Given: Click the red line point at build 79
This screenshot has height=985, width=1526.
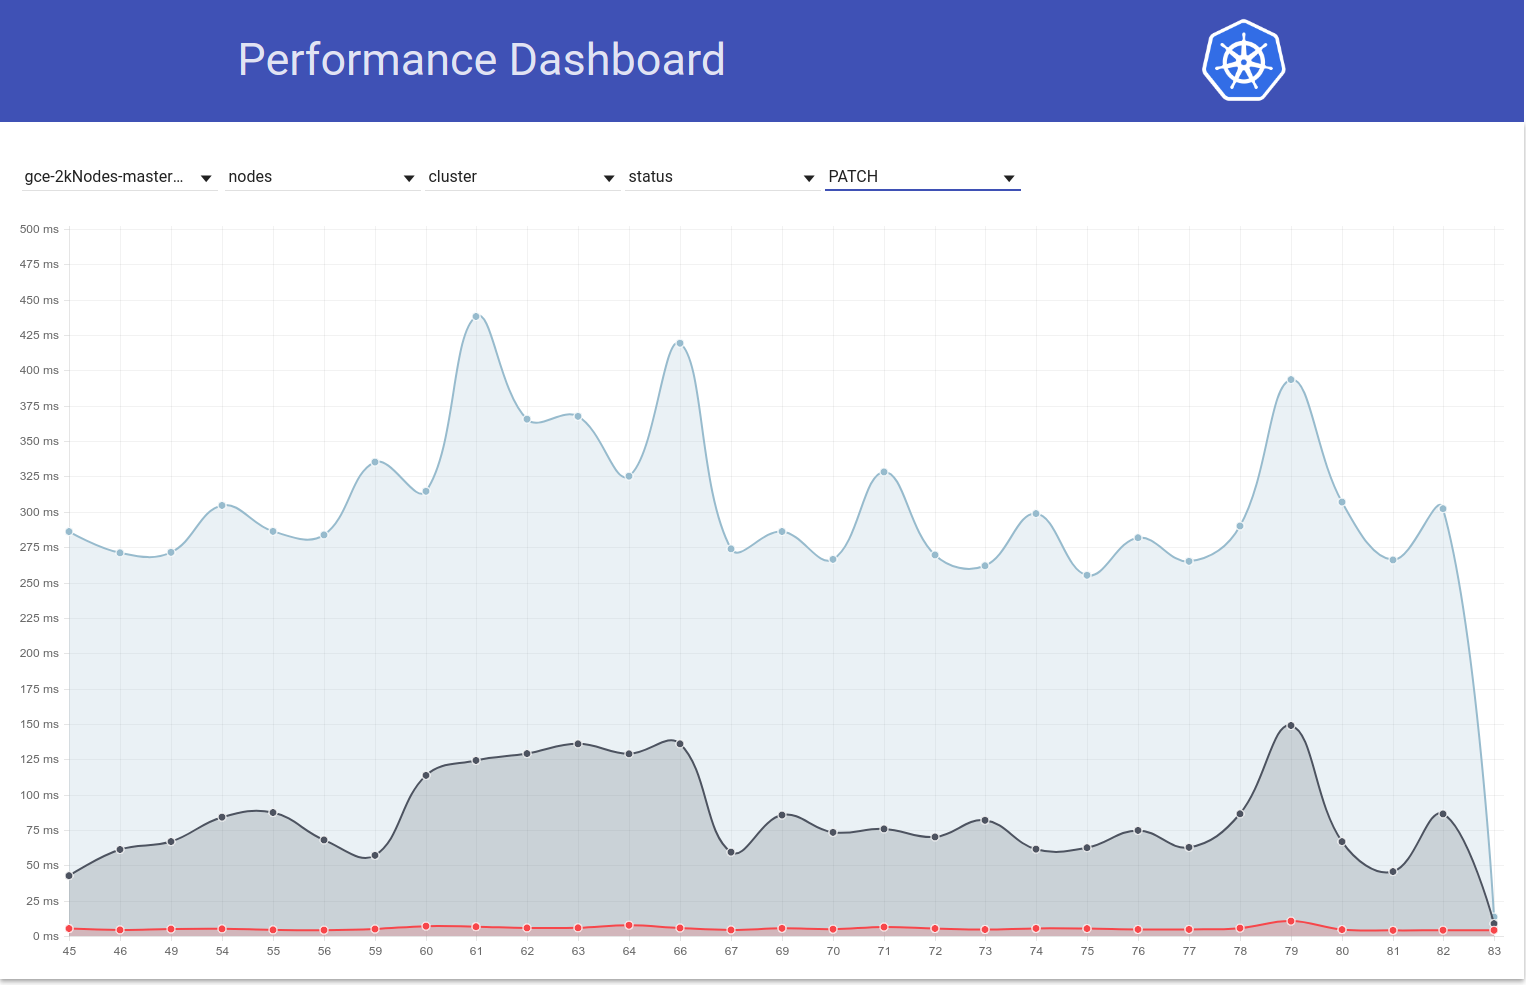Looking at the screenshot, I should [x=1291, y=921].
